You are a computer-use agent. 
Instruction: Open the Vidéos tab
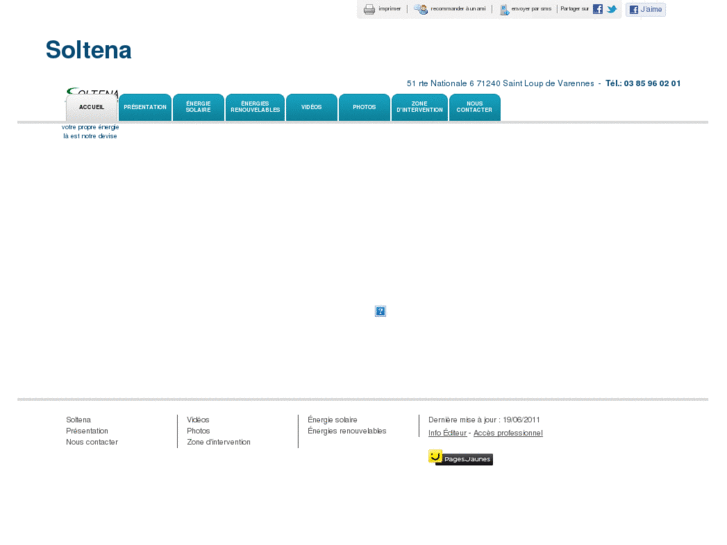point(312,107)
